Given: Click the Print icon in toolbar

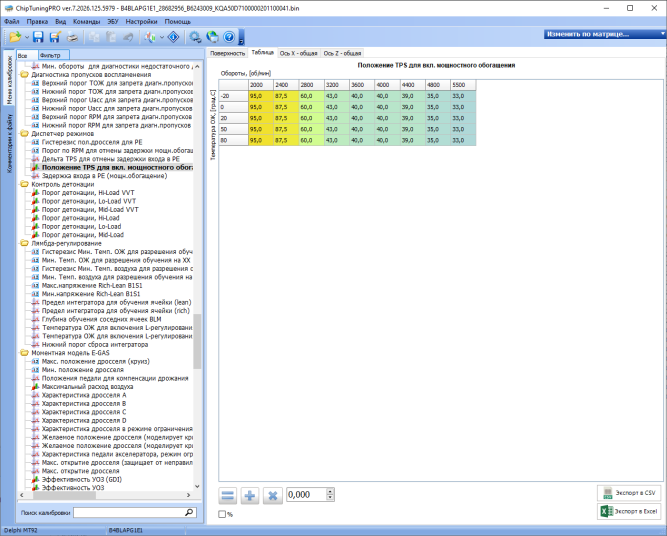Looking at the screenshot, I should [x=72, y=37].
